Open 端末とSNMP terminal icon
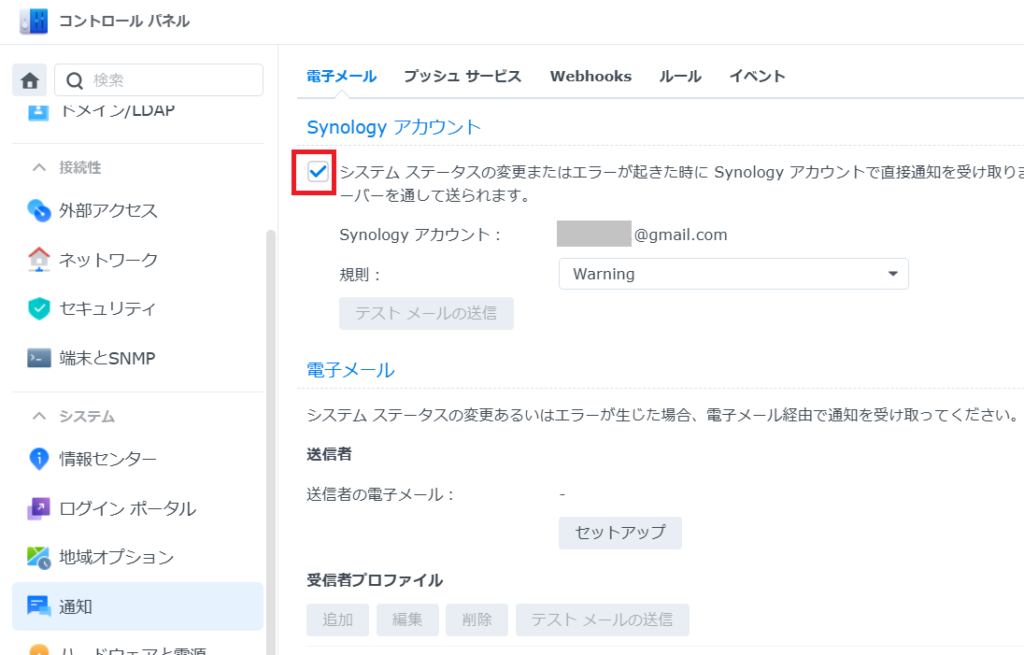The image size is (1024, 655). point(39,358)
